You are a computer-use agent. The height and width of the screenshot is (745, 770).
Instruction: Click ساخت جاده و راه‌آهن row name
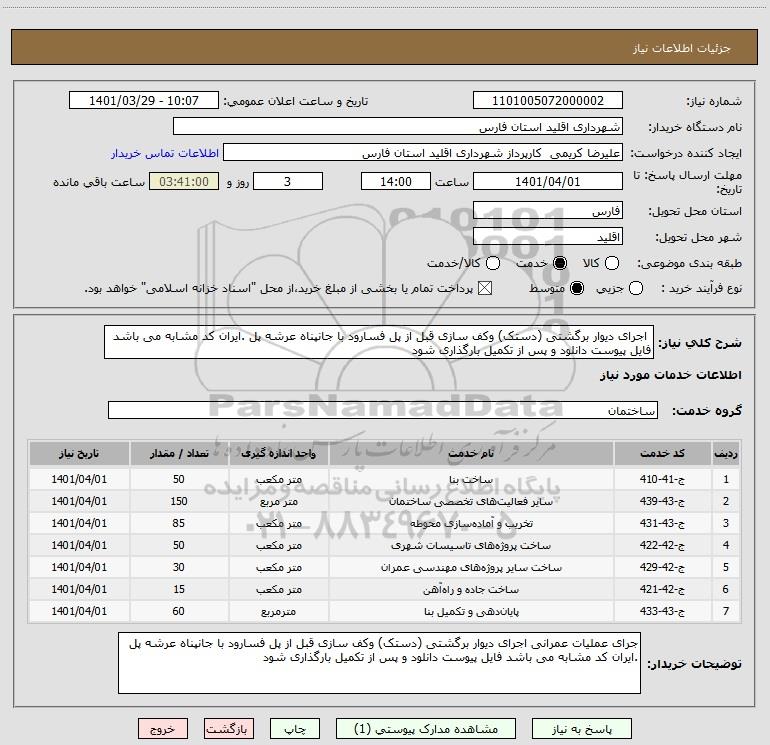point(471,589)
